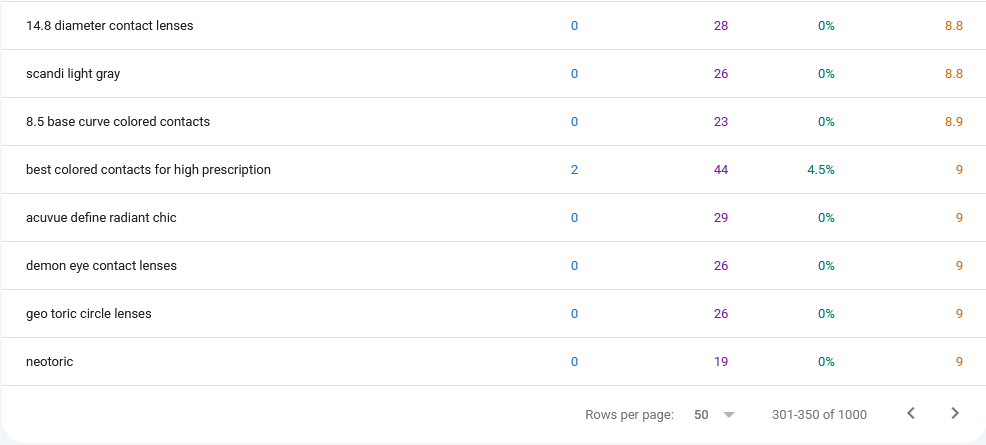Click the 2 clicks value

click(x=574, y=170)
